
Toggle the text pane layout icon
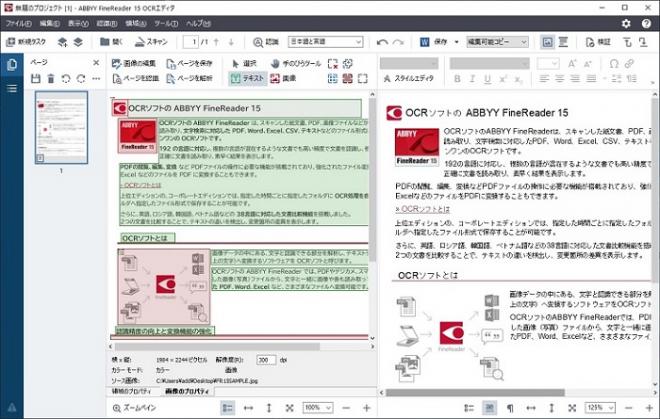pyautogui.click(x=563, y=42)
